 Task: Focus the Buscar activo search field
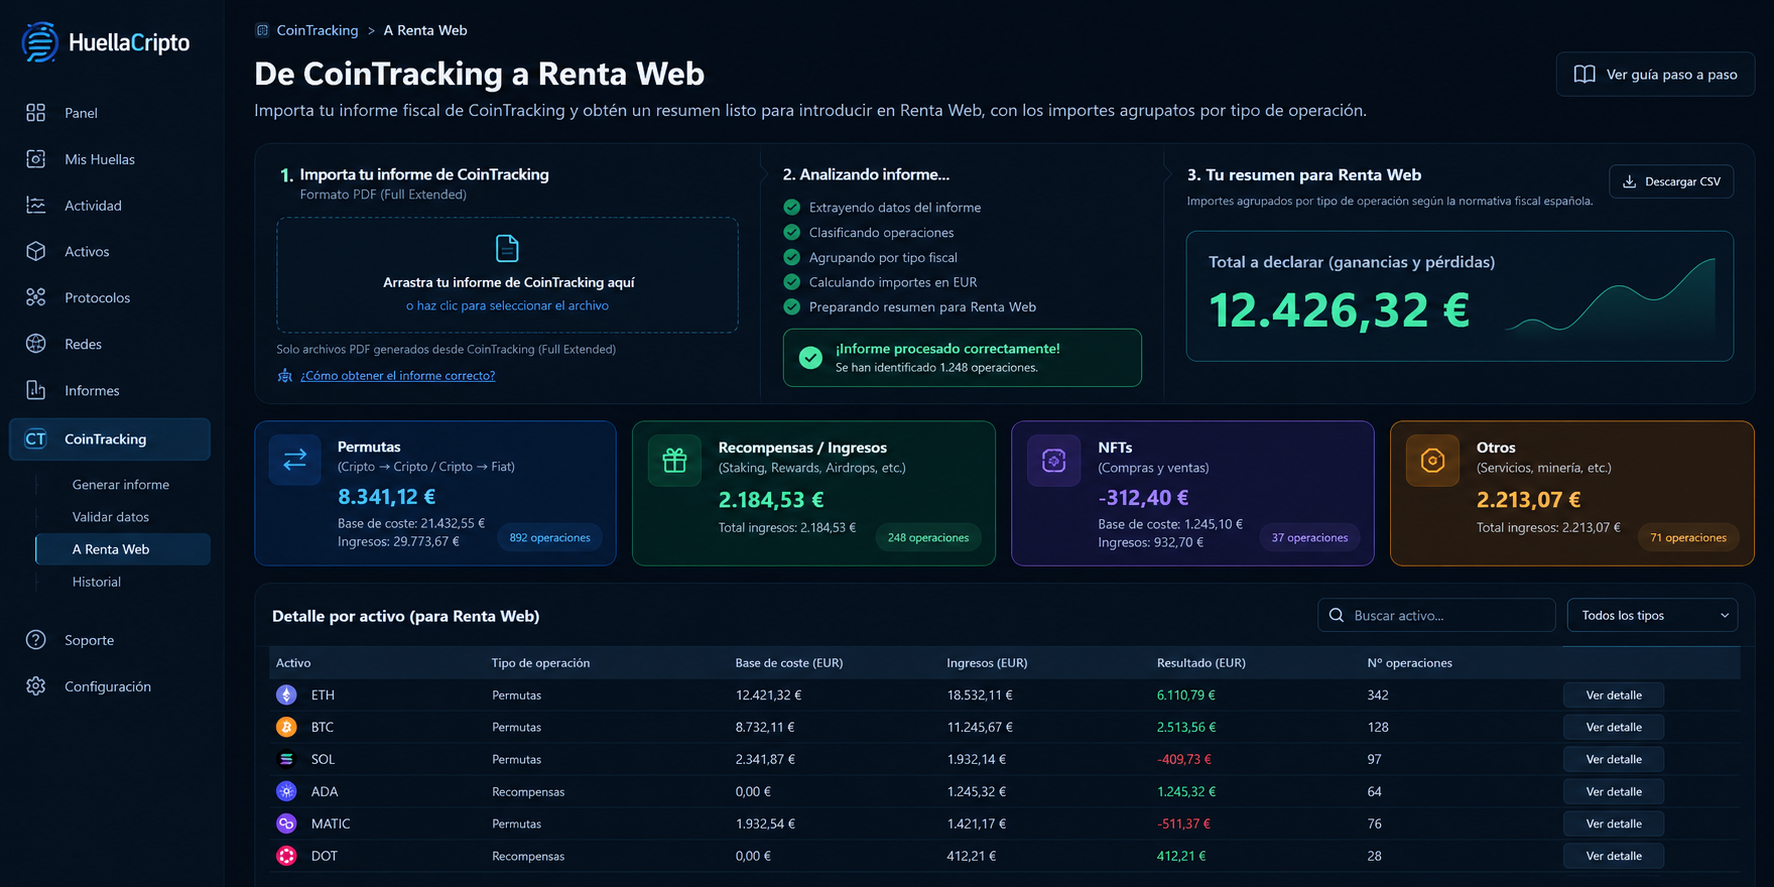click(x=1436, y=615)
